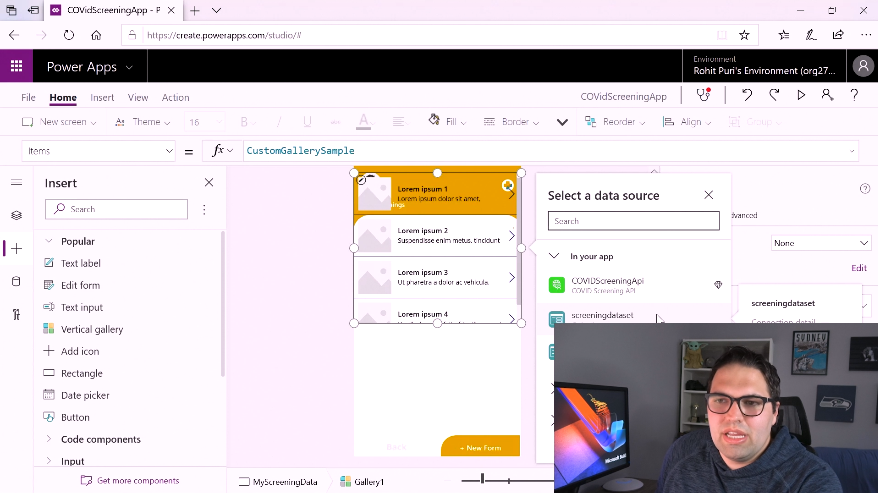This screenshot has width=878, height=493.
Task: Expand the Input section
Action: click(49, 461)
